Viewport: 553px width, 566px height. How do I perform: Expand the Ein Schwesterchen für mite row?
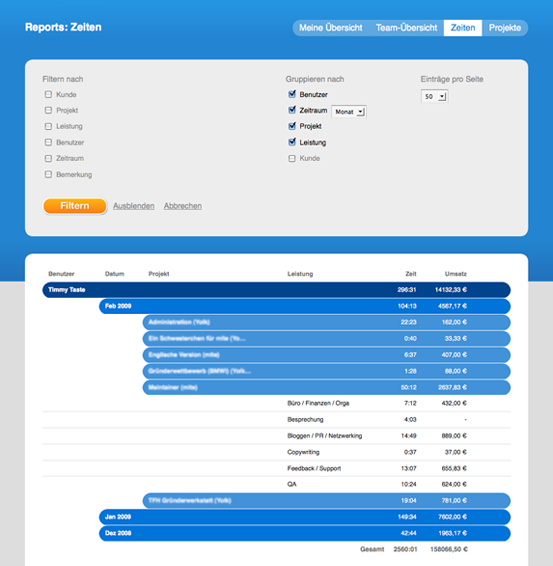[327, 339]
